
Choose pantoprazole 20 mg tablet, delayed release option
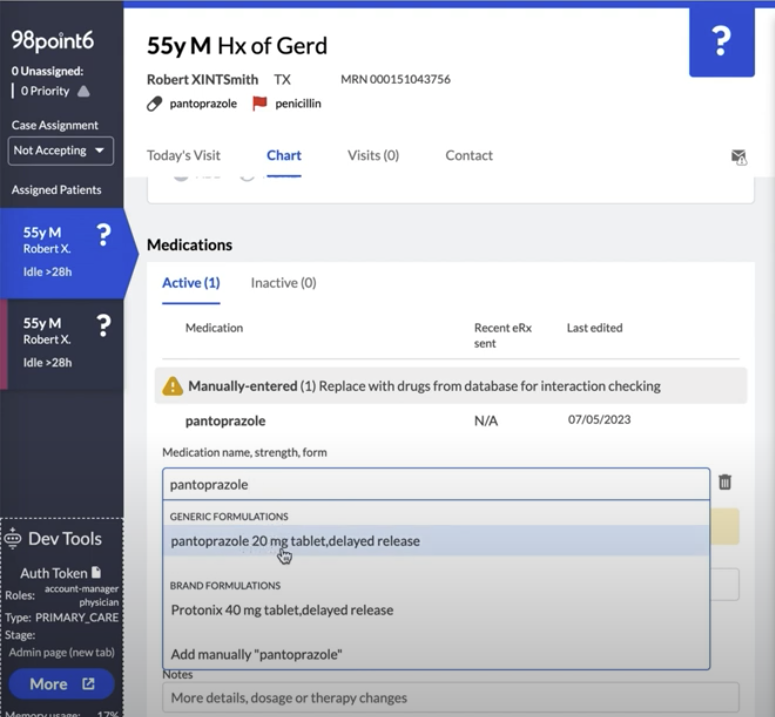pyautogui.click(x=436, y=541)
